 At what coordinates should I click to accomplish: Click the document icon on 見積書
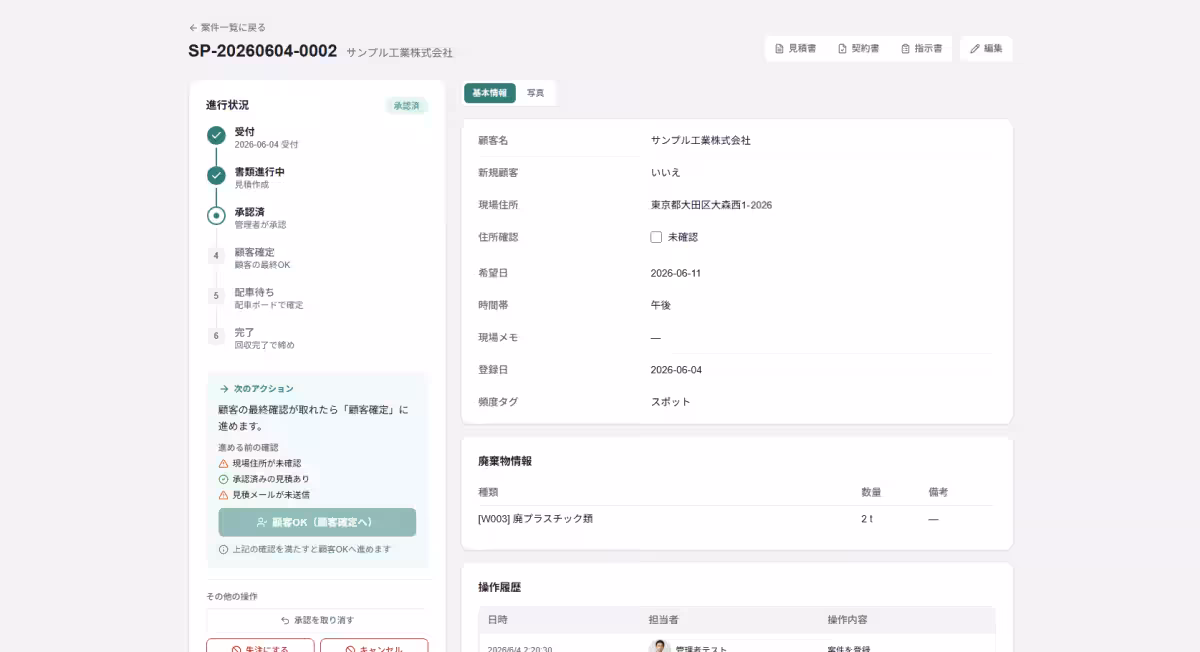tap(780, 48)
